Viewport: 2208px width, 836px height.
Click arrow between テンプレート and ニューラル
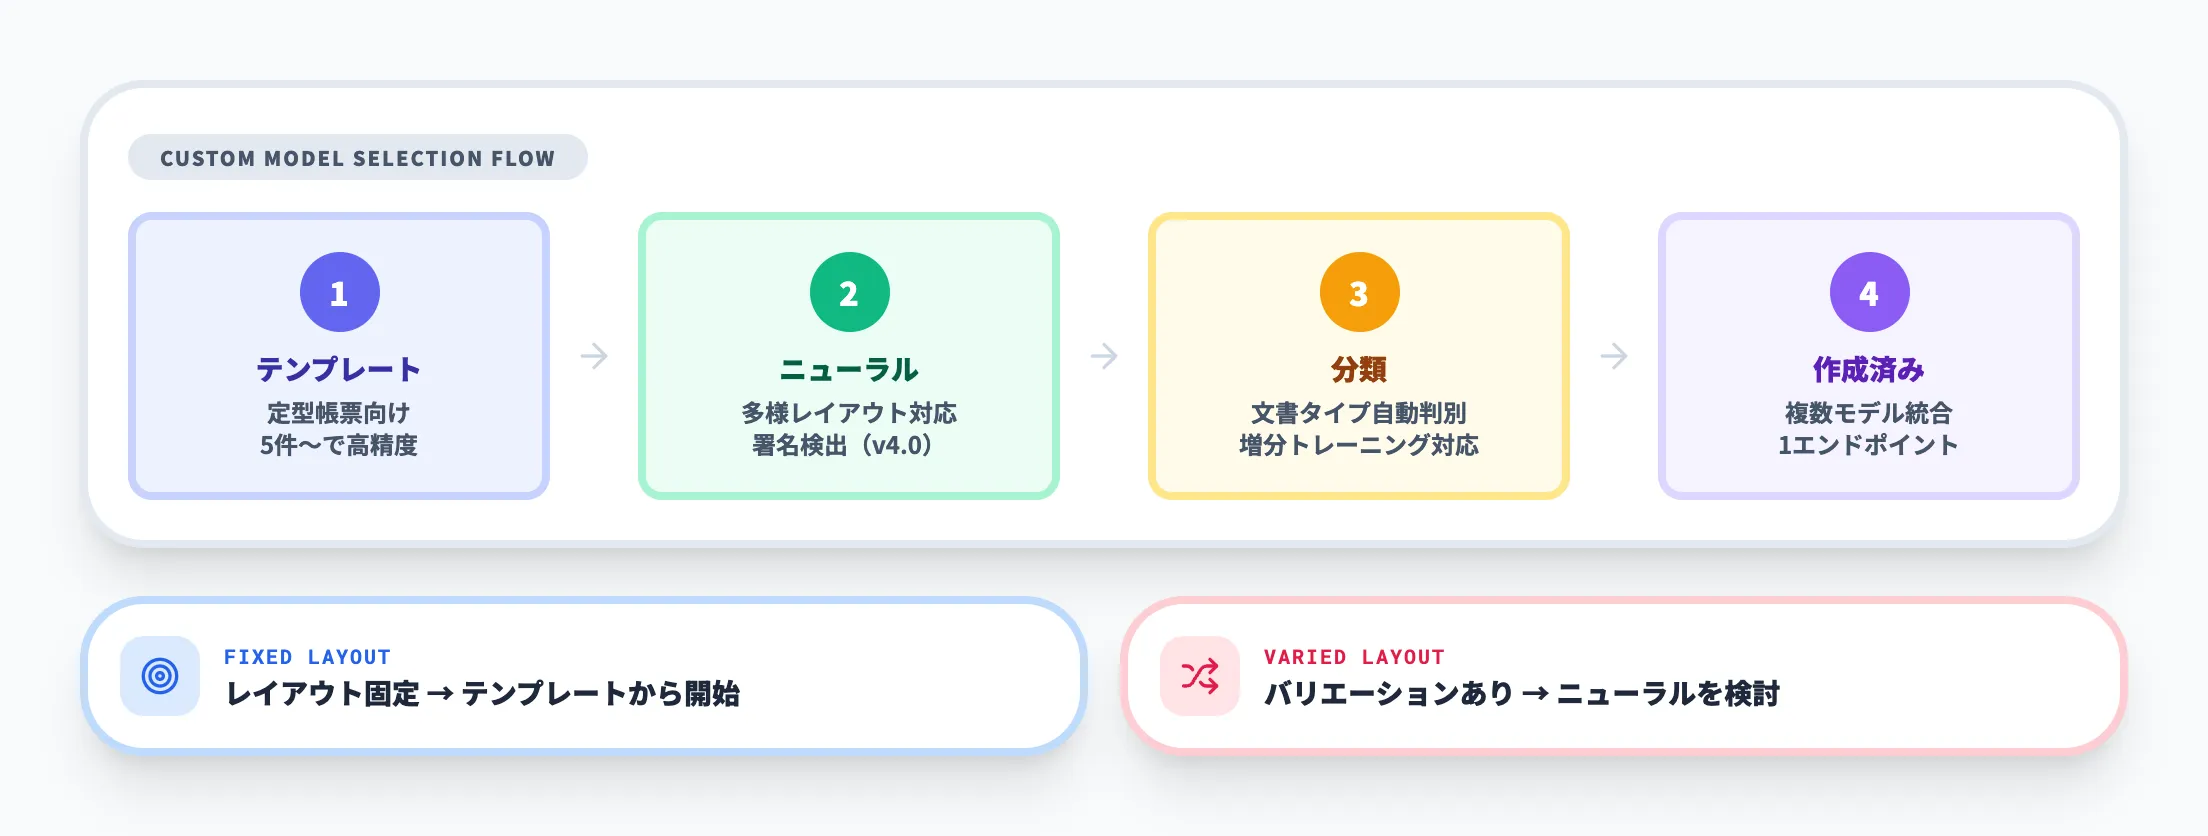(594, 356)
